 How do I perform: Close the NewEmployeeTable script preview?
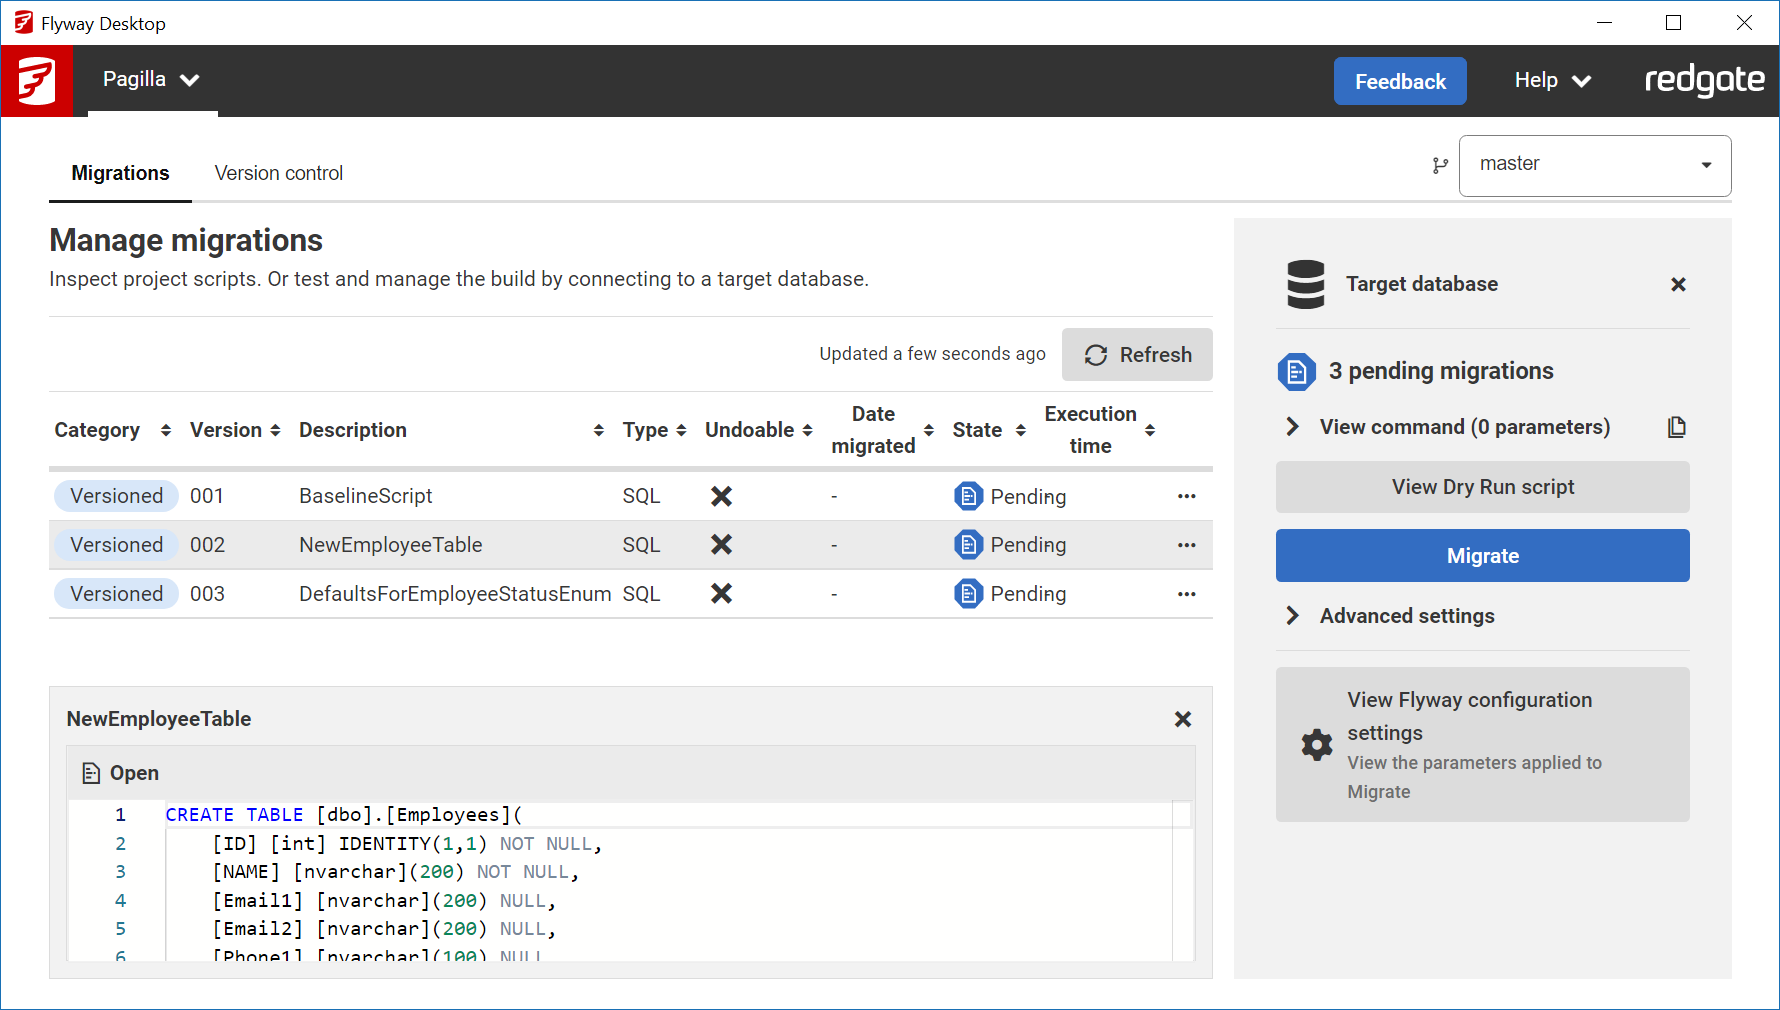pos(1182,719)
